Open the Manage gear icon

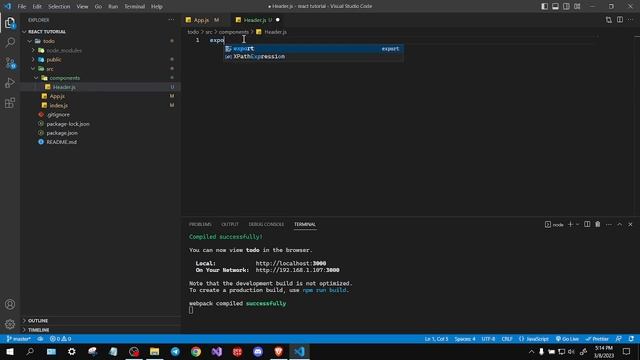coord(10,324)
